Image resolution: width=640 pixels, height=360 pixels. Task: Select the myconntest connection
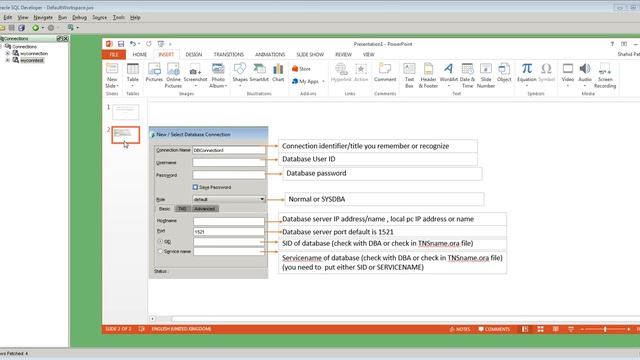pyautogui.click(x=31, y=60)
